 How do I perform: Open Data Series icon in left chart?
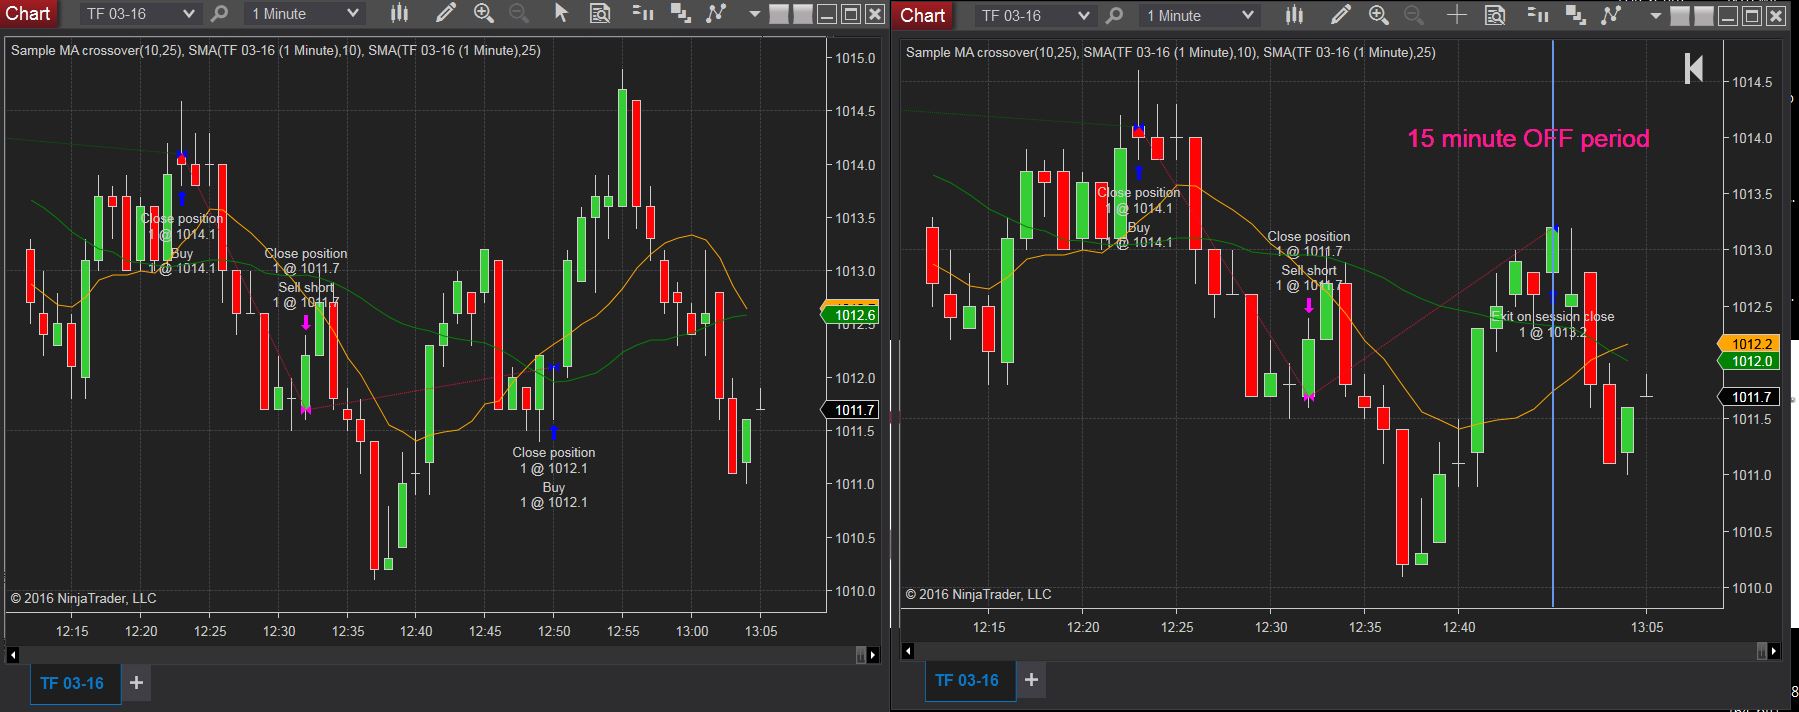click(x=643, y=14)
